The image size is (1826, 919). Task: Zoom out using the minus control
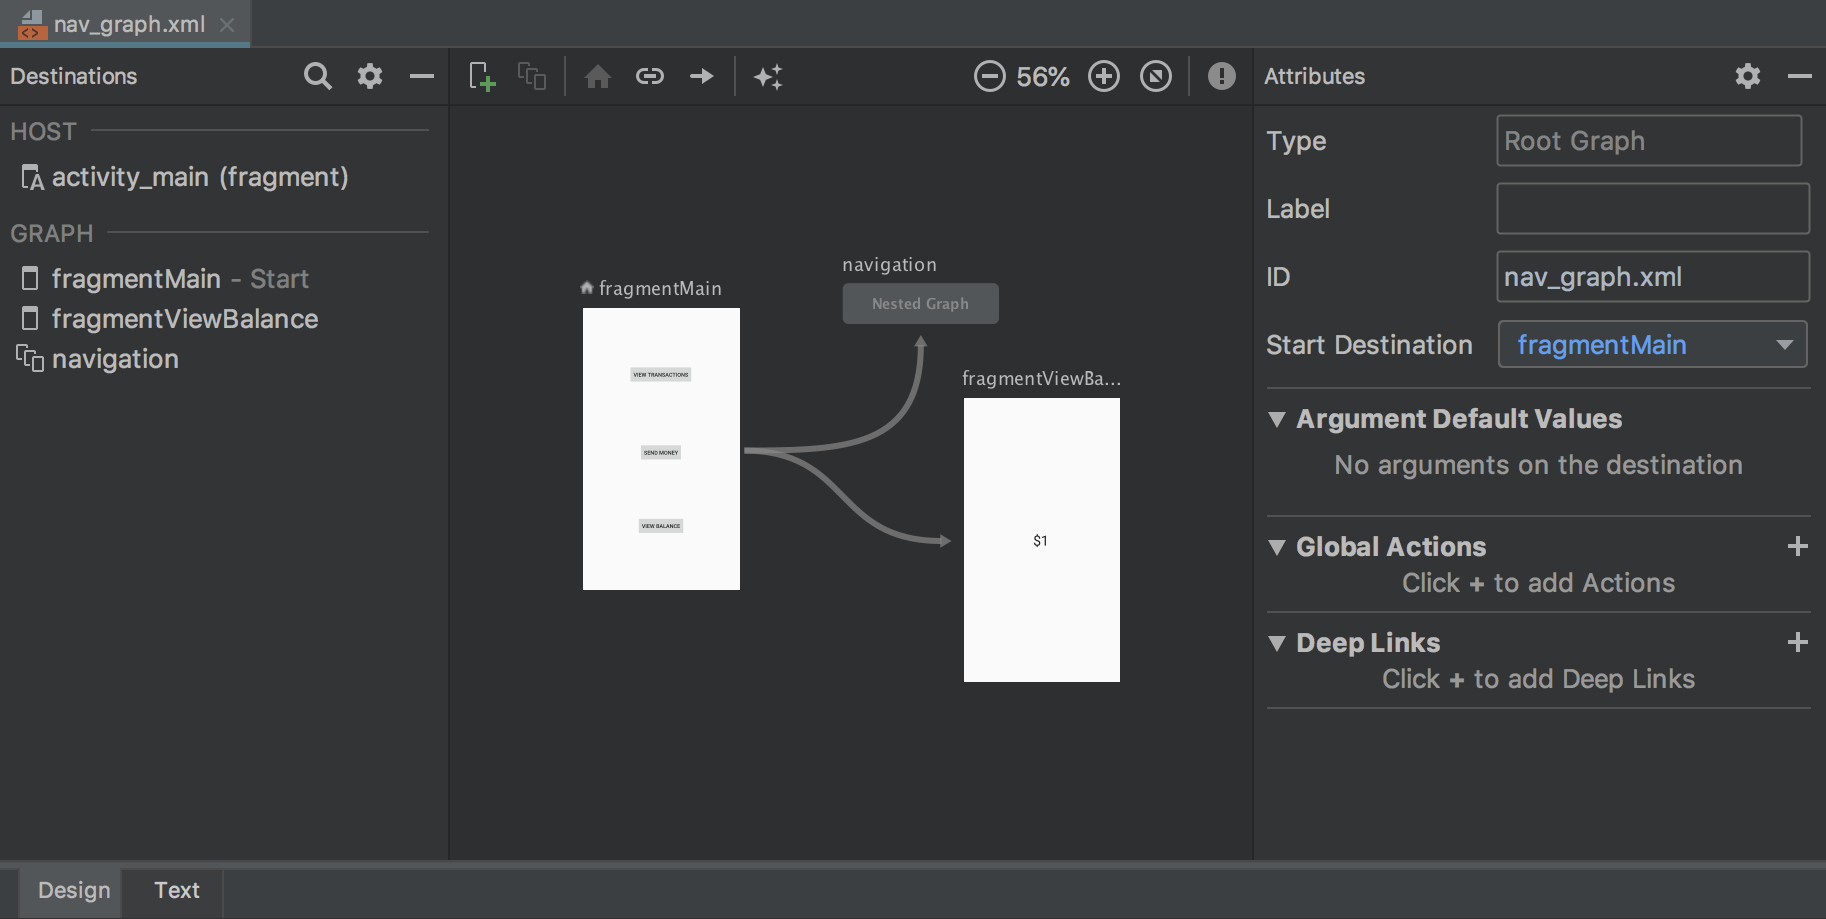coord(989,76)
